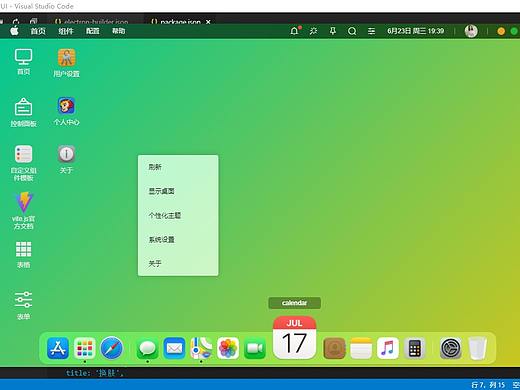Open the user avatar in top bar
This screenshot has height=390, width=520.
pyautogui.click(x=471, y=31)
